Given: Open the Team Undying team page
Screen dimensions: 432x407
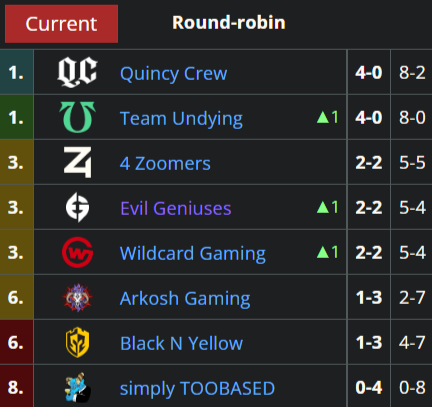Looking at the screenshot, I should click(x=181, y=119).
